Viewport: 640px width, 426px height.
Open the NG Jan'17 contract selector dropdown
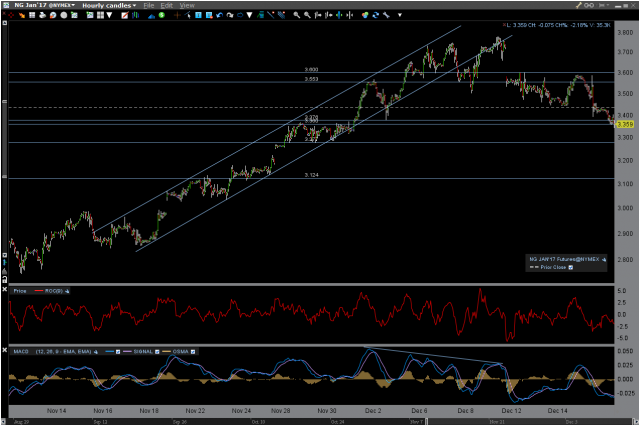pos(44,5)
